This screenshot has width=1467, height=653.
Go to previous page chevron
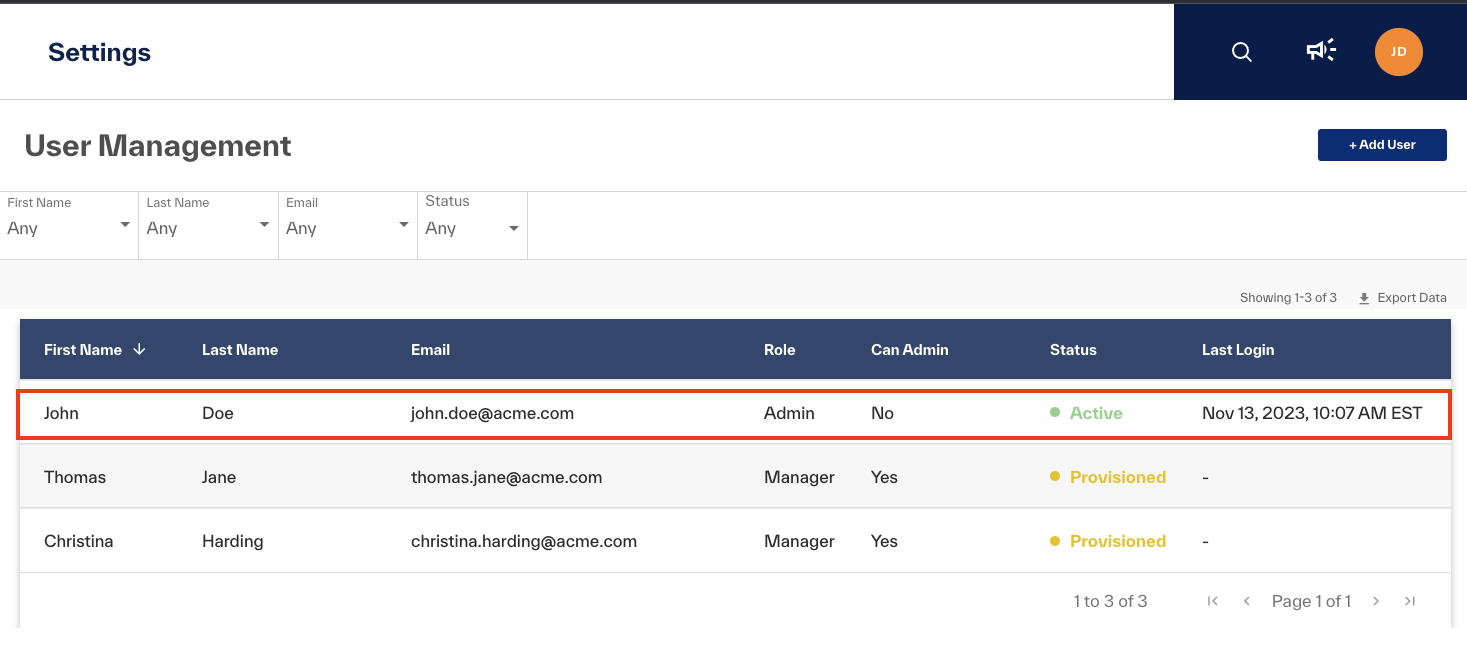point(1247,601)
